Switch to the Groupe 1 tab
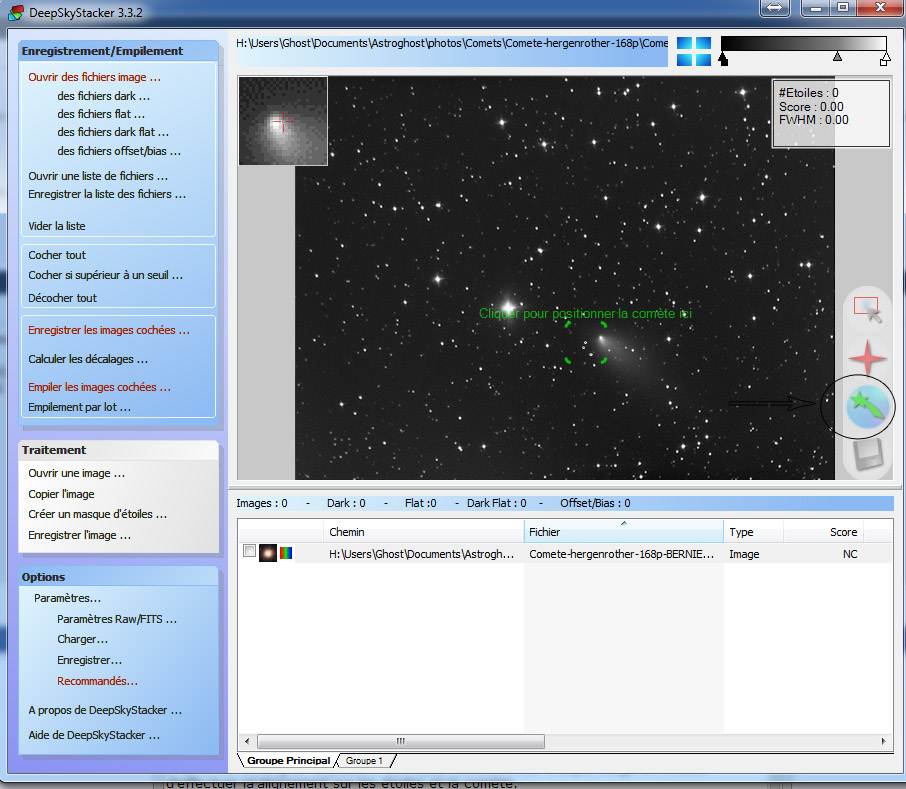This screenshot has height=789, width=906. click(364, 761)
